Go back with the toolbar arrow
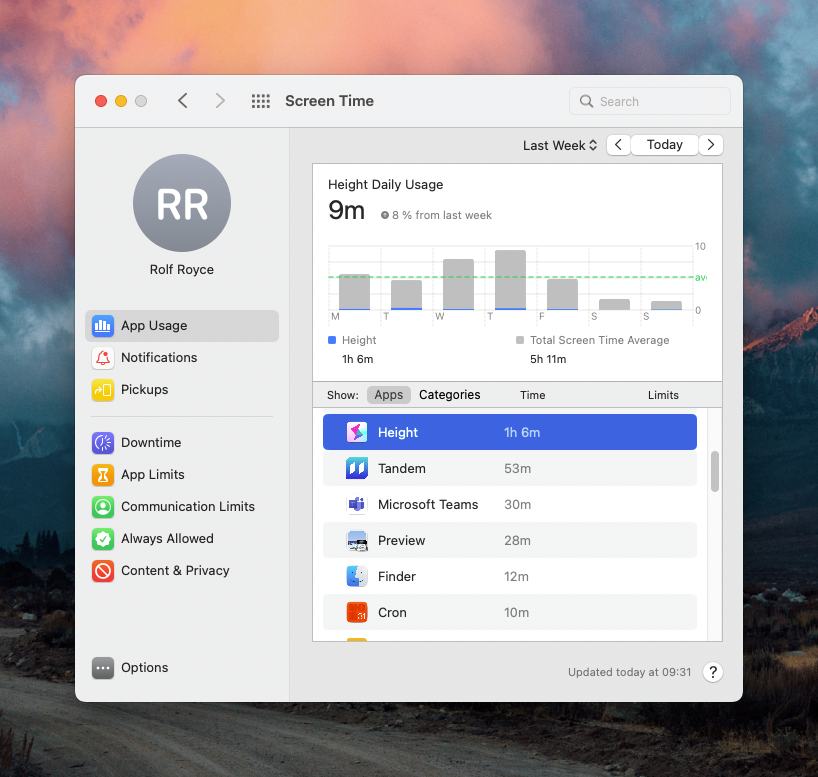This screenshot has height=777, width=818. [x=183, y=101]
